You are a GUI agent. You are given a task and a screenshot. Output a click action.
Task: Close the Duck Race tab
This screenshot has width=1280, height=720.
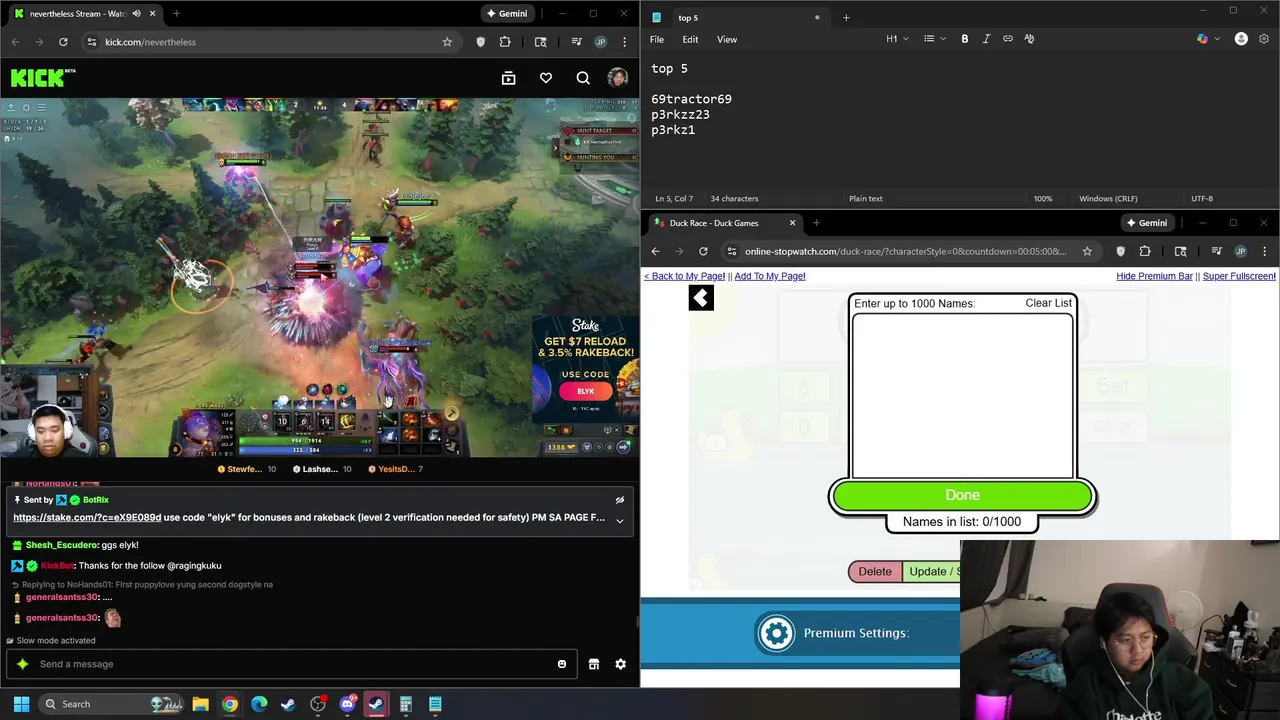point(793,223)
